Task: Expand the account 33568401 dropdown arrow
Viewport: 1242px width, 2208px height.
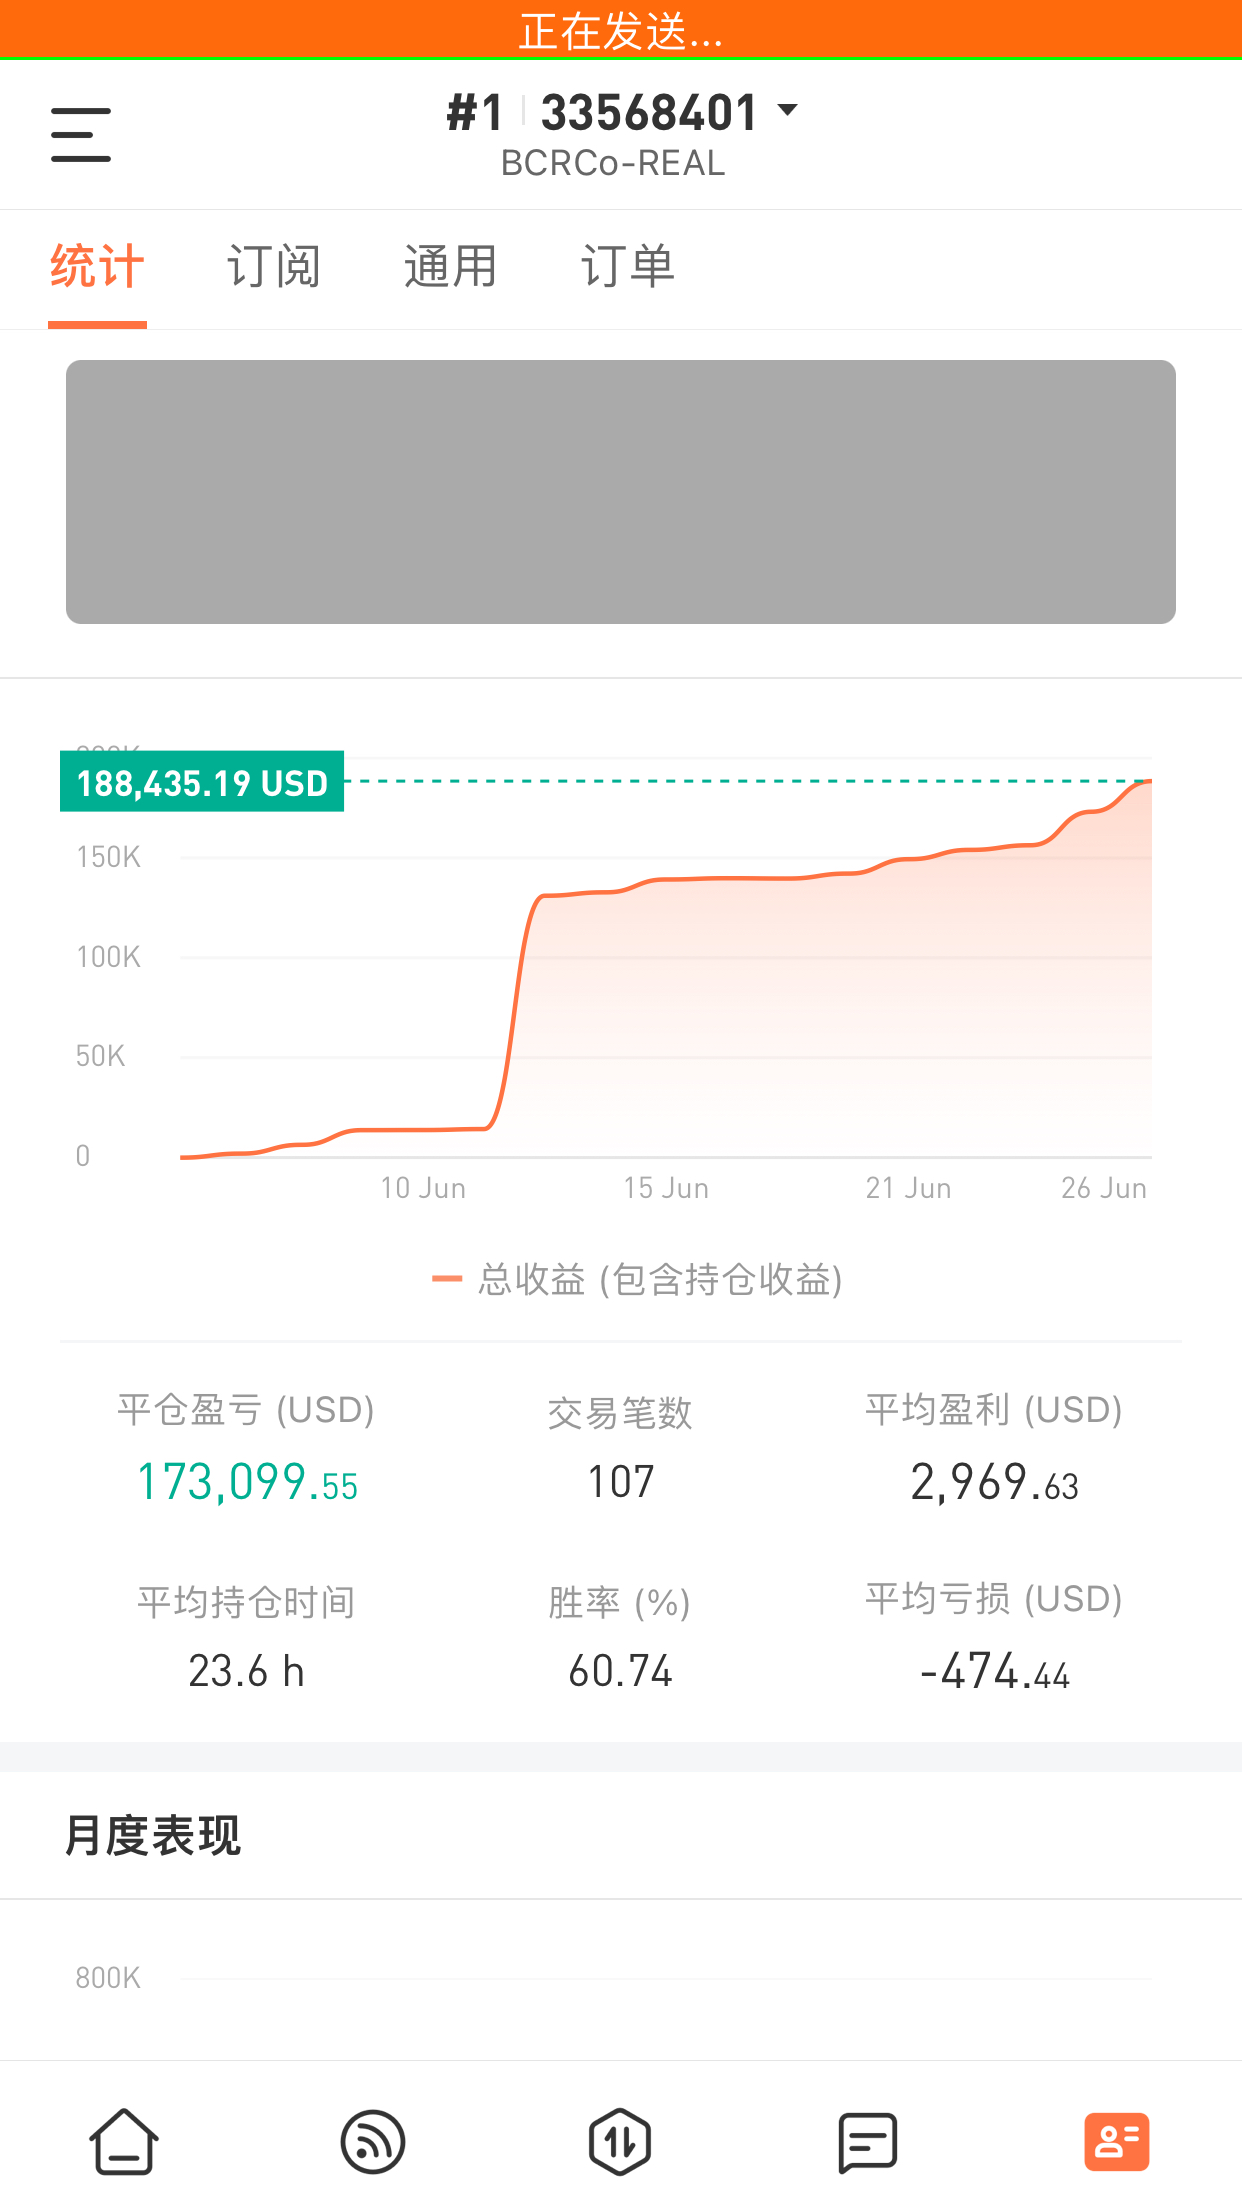Action: [x=788, y=110]
